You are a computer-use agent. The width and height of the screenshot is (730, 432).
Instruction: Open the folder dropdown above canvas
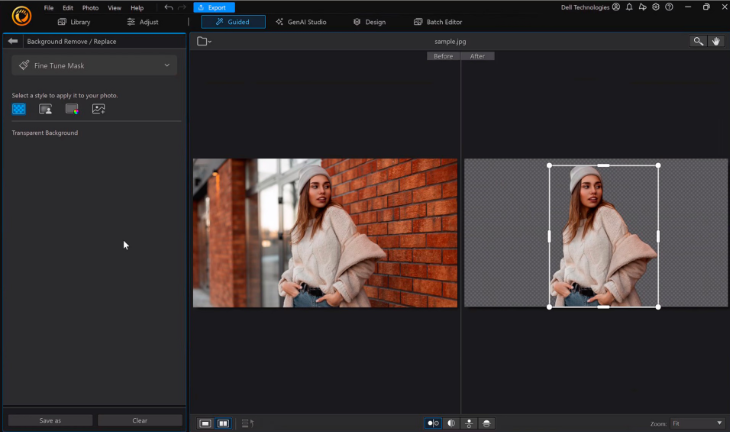coord(204,41)
